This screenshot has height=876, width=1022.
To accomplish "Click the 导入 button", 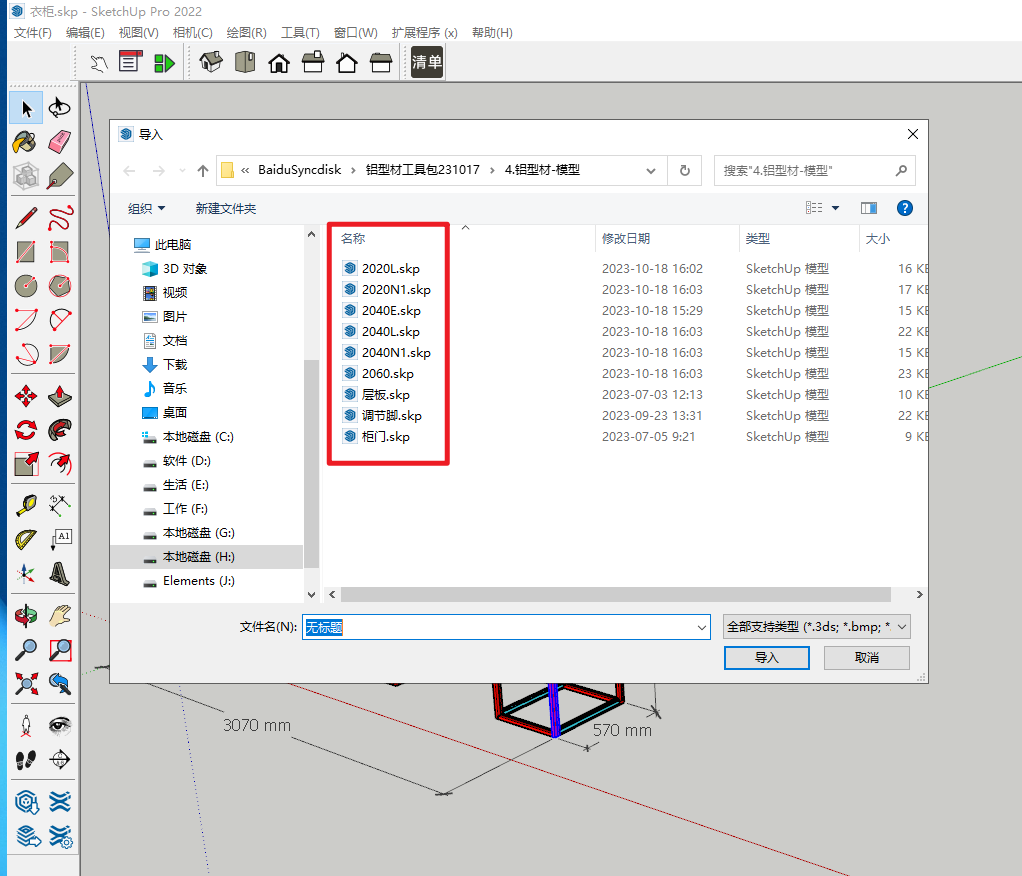I will [x=766, y=657].
